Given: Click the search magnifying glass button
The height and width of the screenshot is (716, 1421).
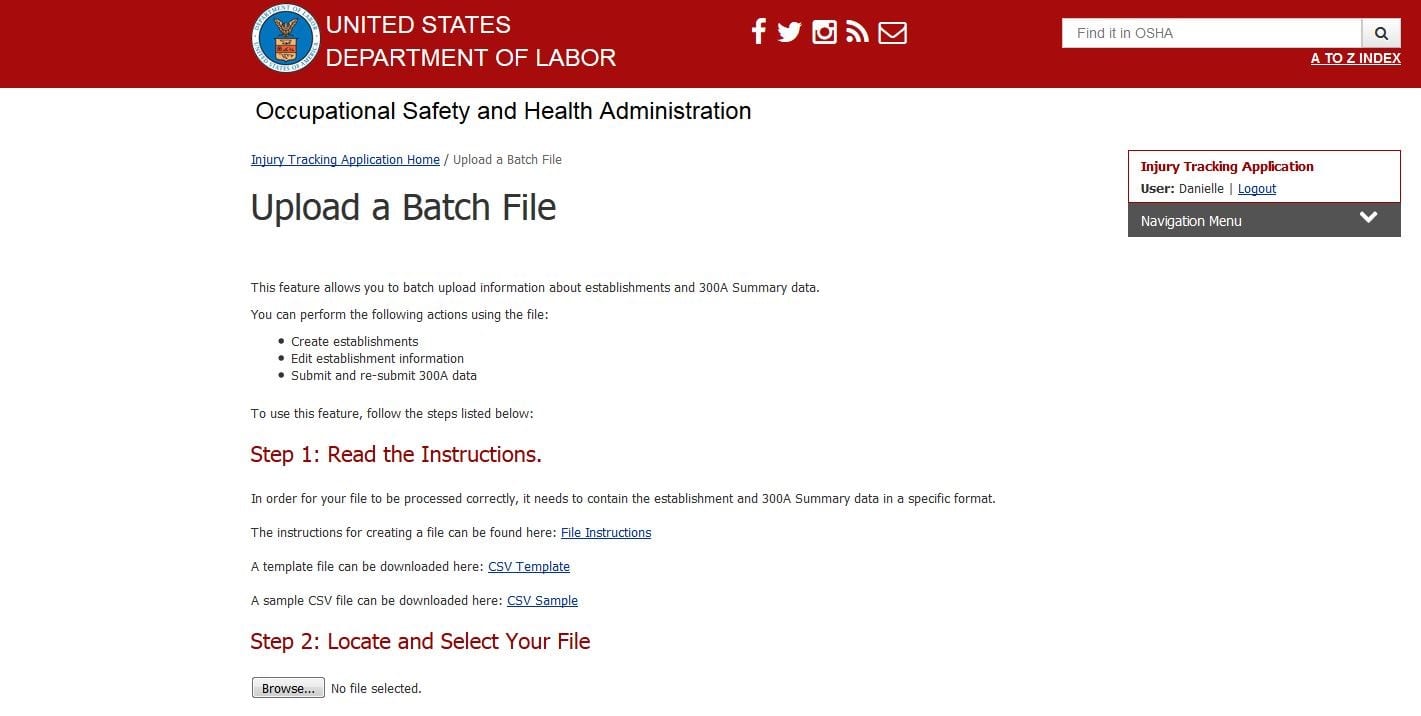Looking at the screenshot, I should [1381, 33].
